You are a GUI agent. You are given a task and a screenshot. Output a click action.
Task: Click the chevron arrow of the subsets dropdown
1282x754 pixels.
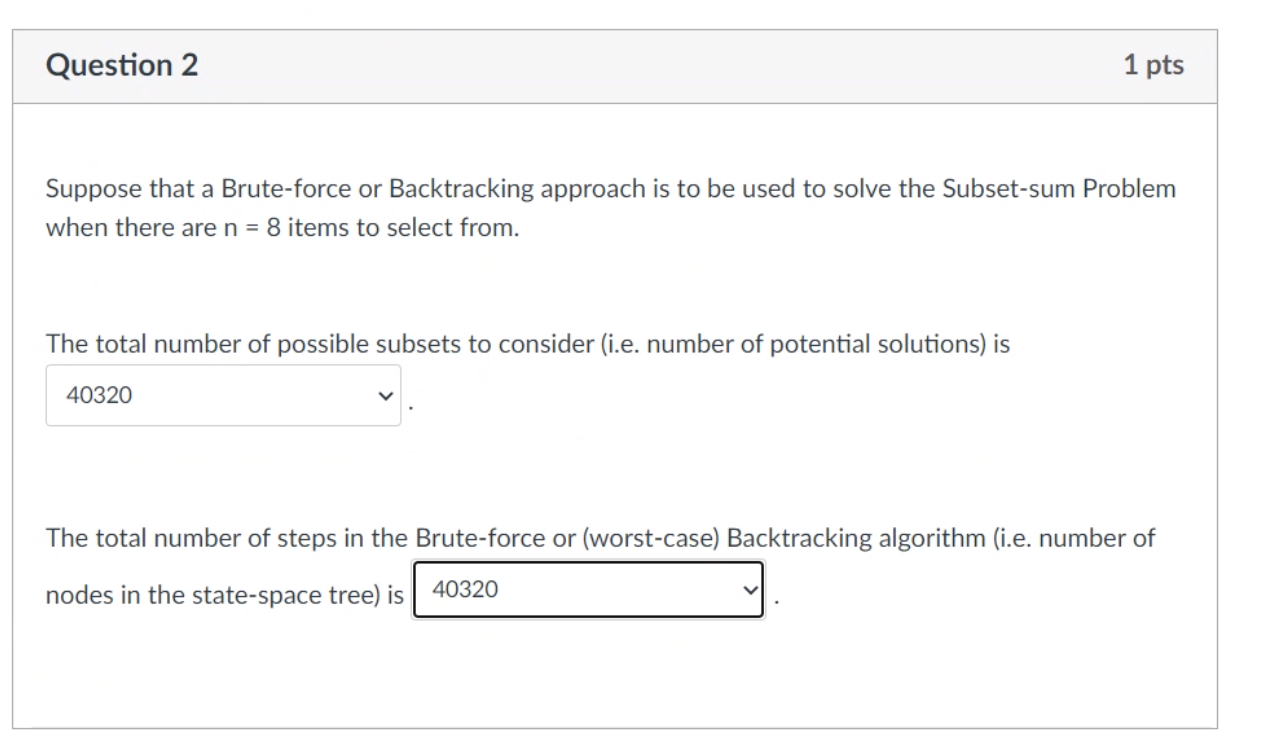coord(382,396)
